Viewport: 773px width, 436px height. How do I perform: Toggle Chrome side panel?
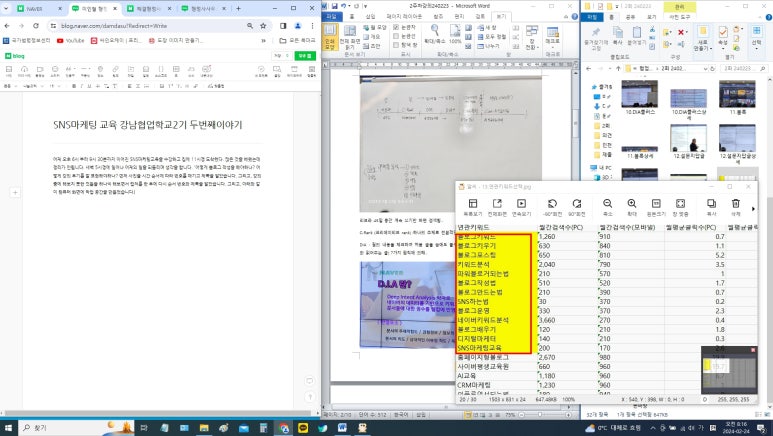283,26
